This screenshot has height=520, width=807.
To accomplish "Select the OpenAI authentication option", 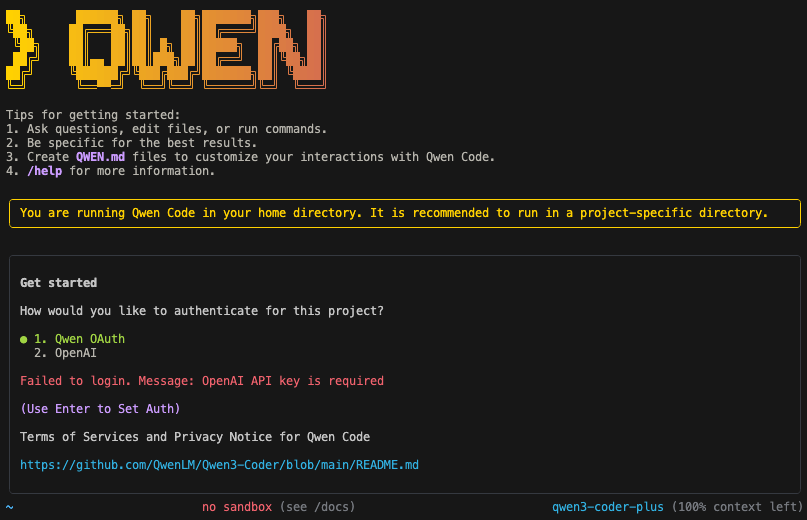I will [65, 353].
